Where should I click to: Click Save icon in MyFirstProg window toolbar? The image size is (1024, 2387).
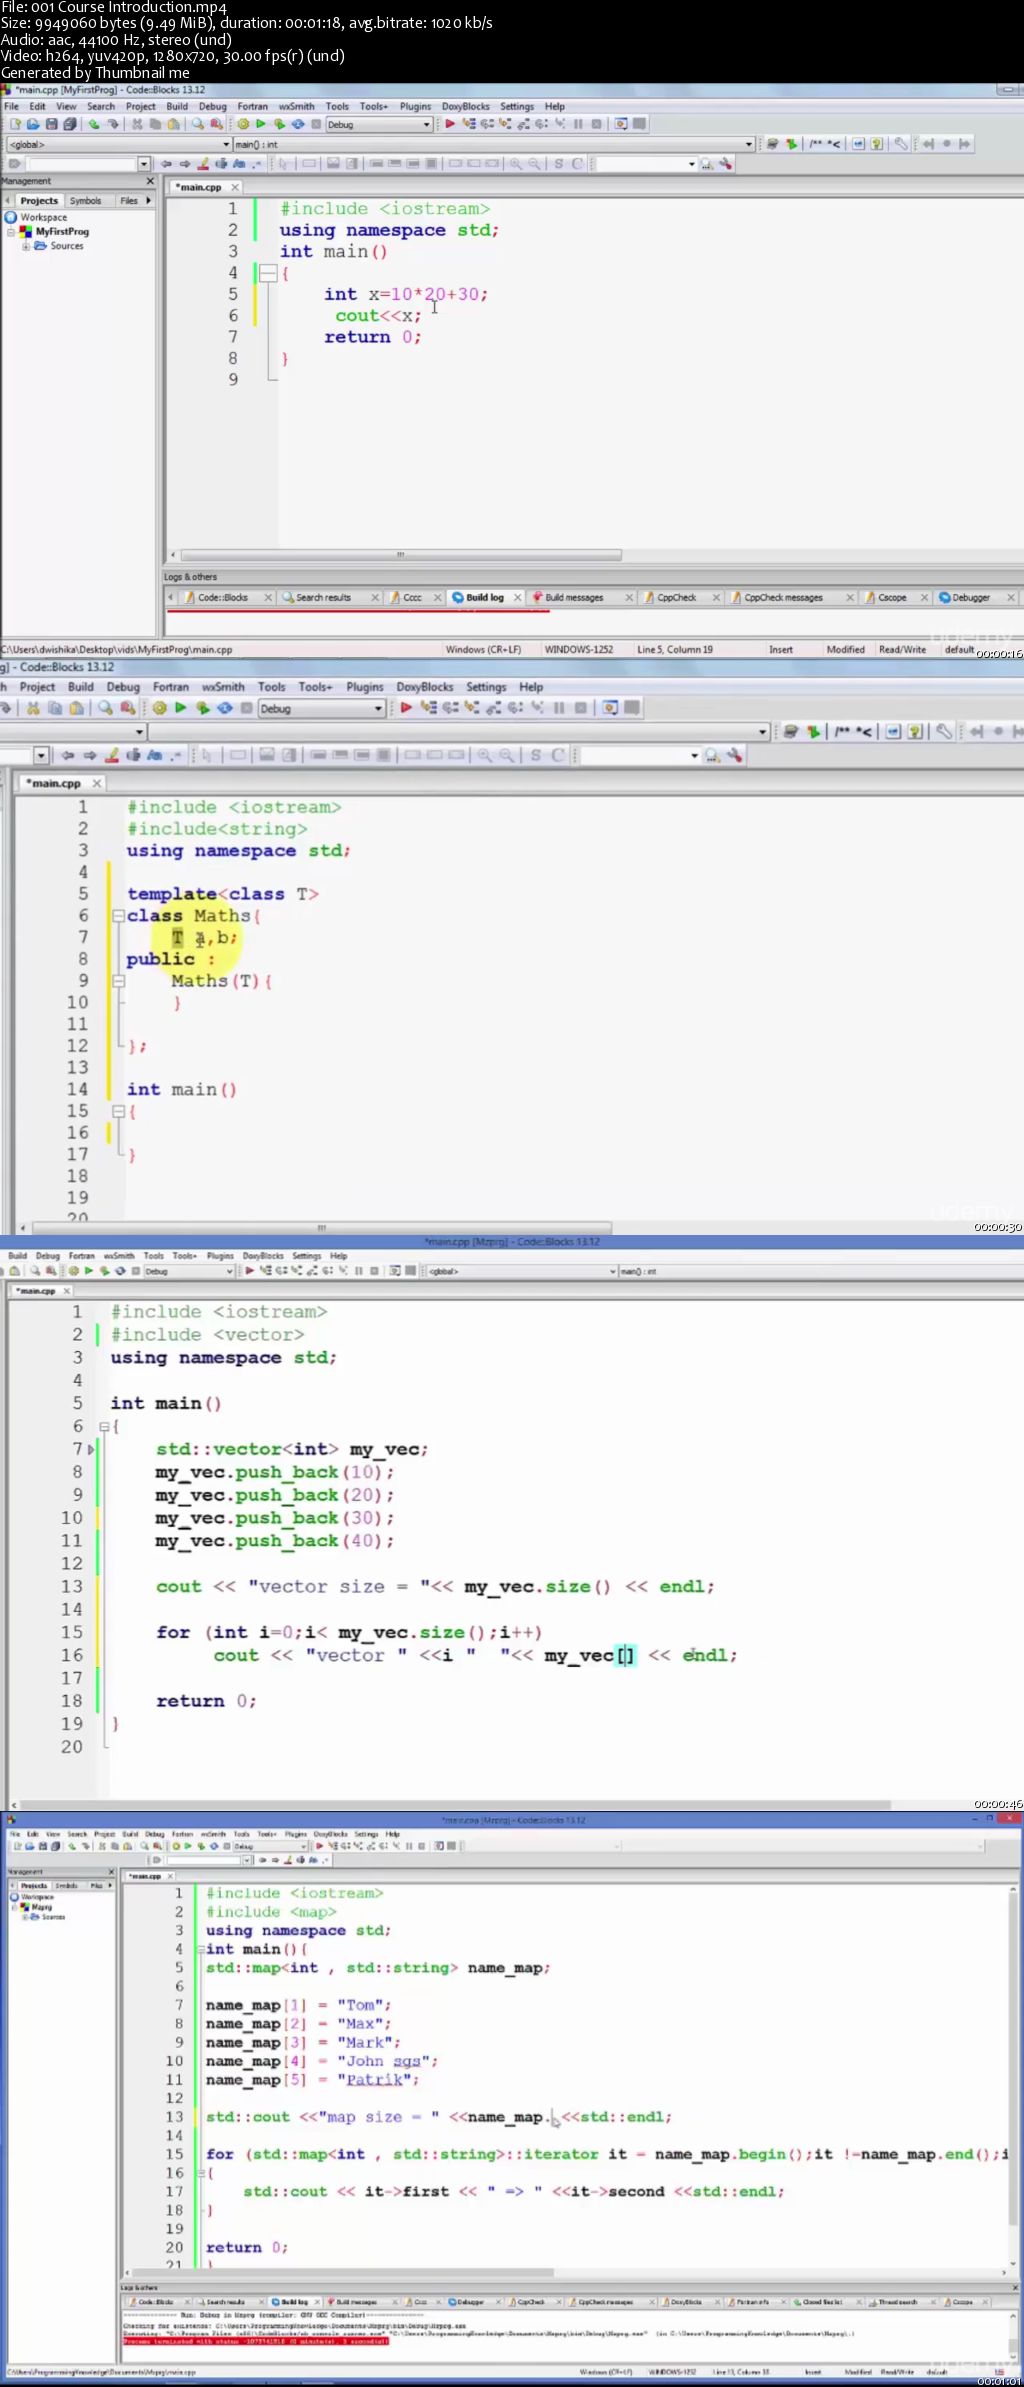(x=51, y=124)
